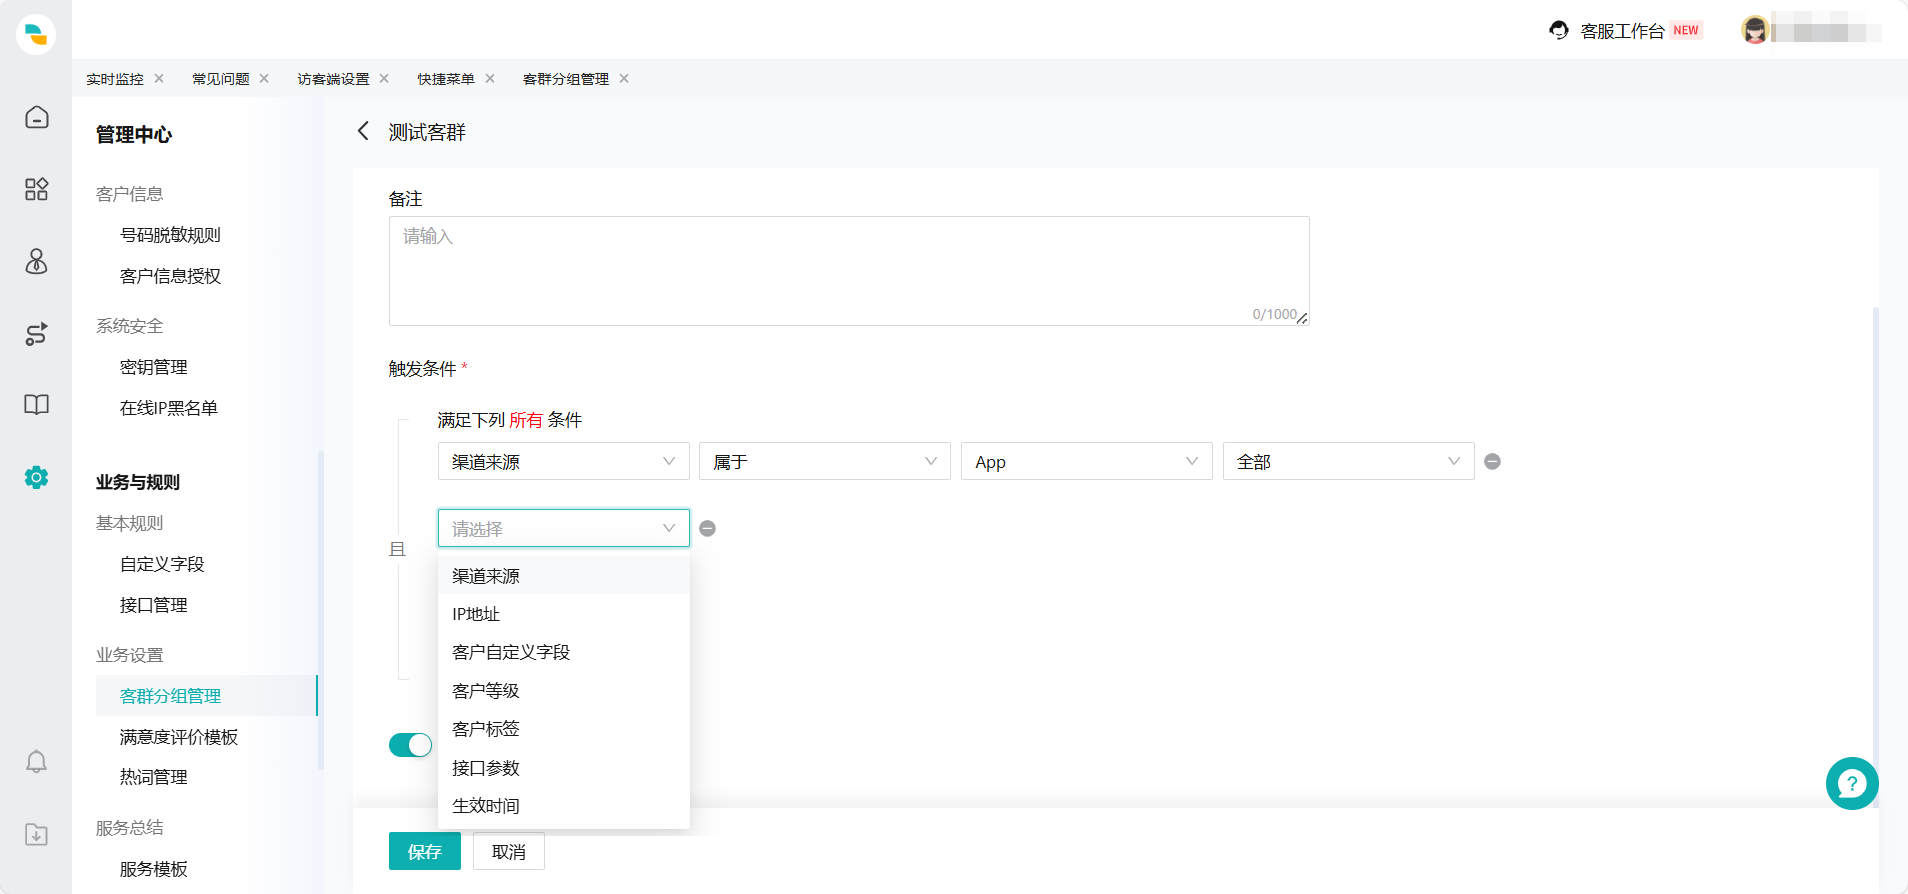The image size is (1908, 894).
Task: Toggle the 所有 condition match mode
Action: (526, 420)
